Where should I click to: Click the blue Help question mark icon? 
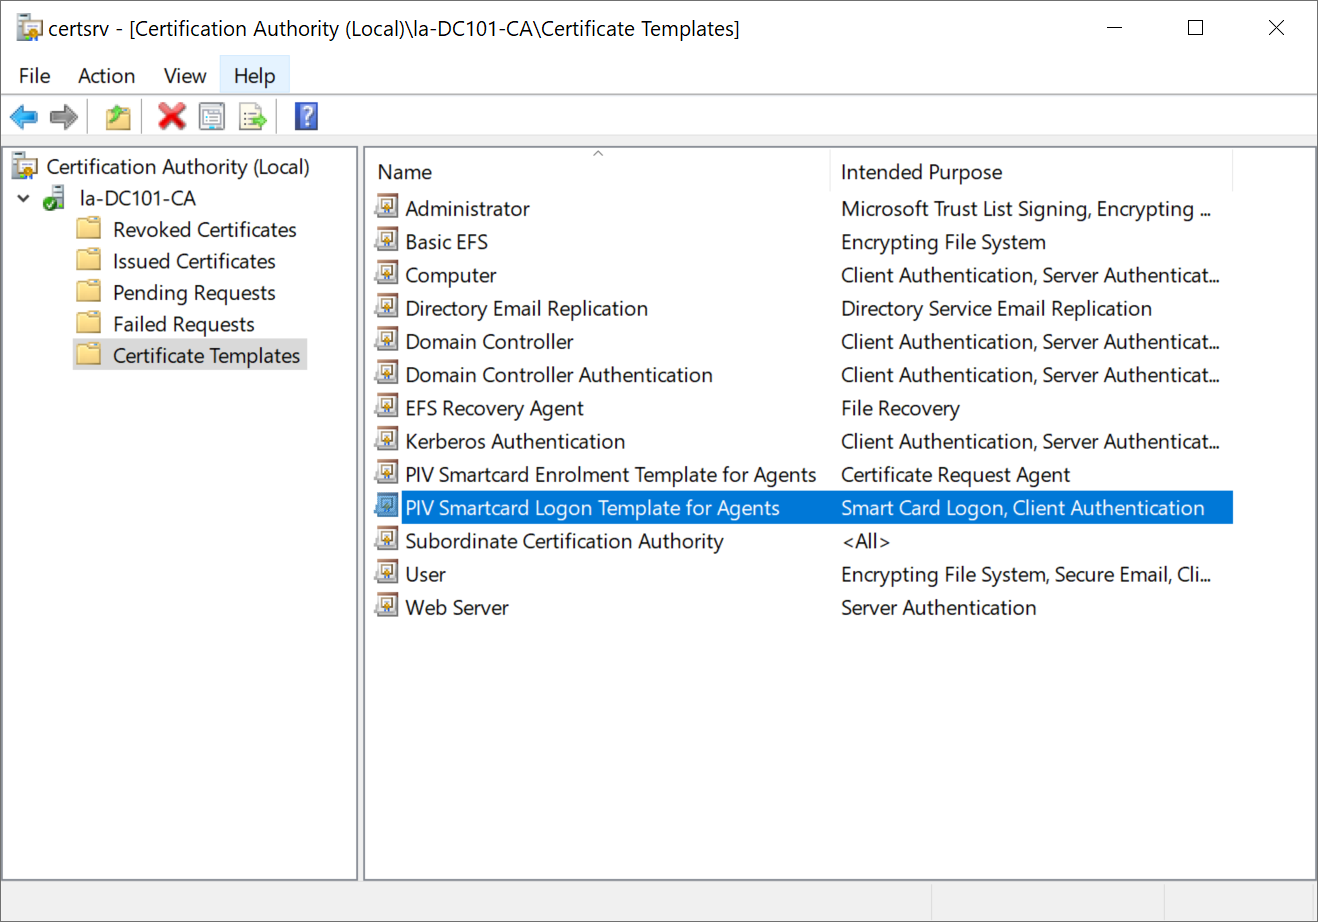[306, 117]
